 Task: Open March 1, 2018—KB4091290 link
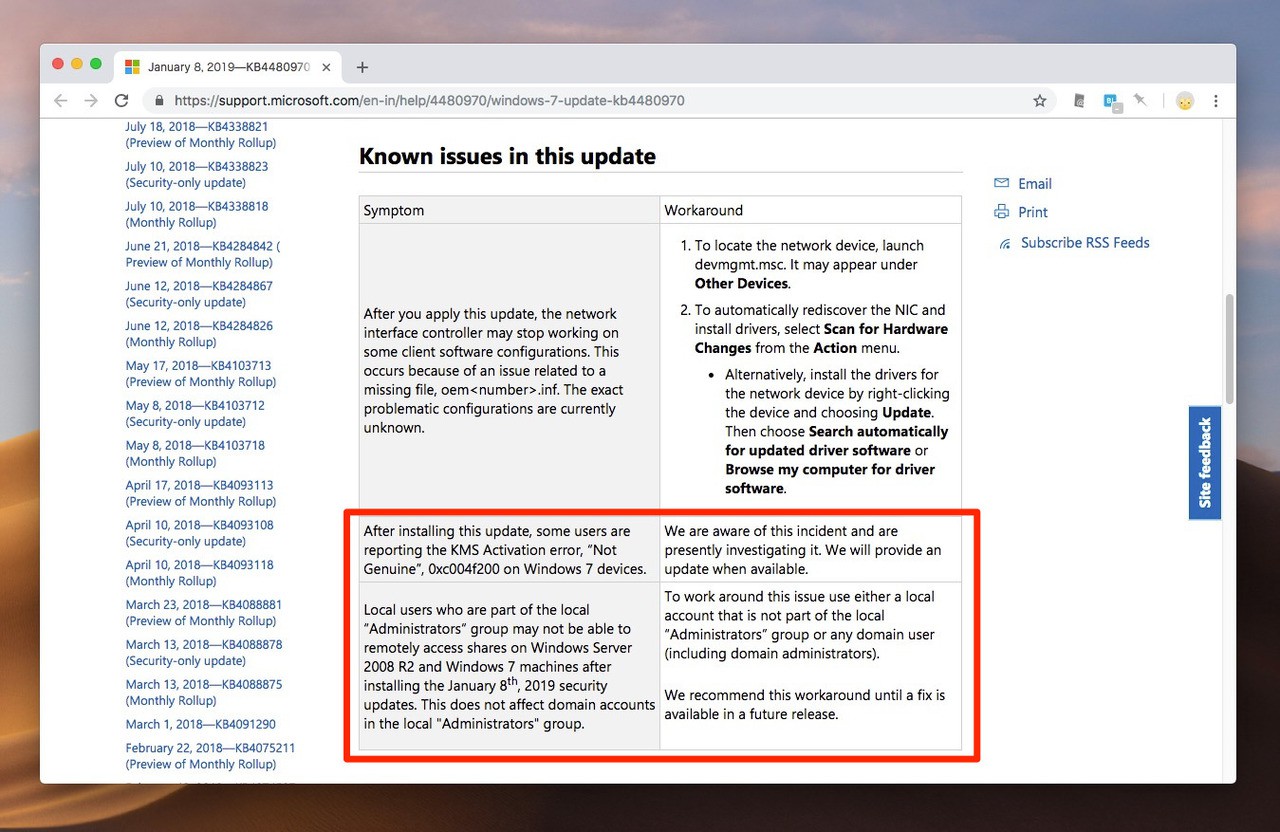pos(200,724)
